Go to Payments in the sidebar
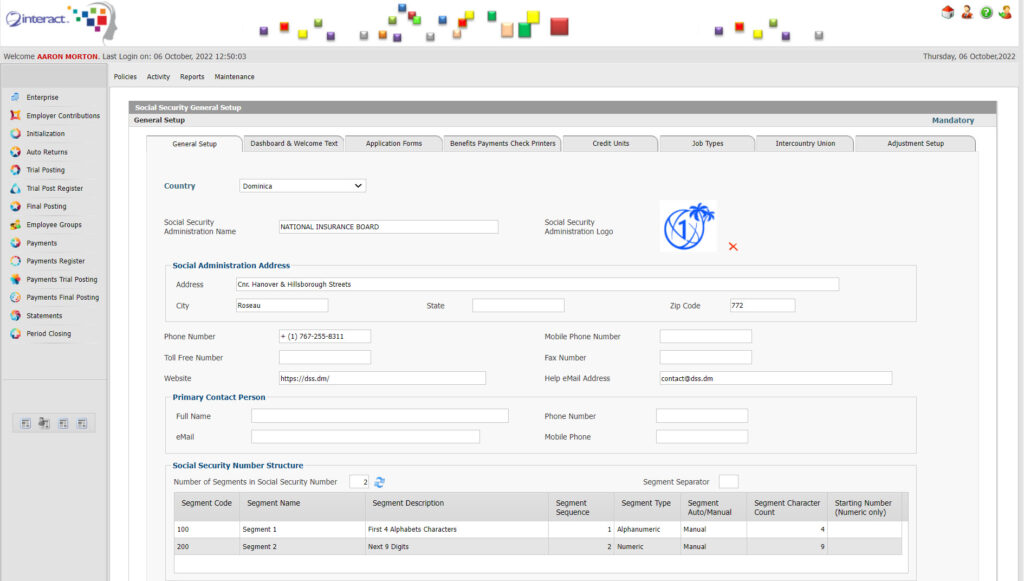 (x=41, y=243)
